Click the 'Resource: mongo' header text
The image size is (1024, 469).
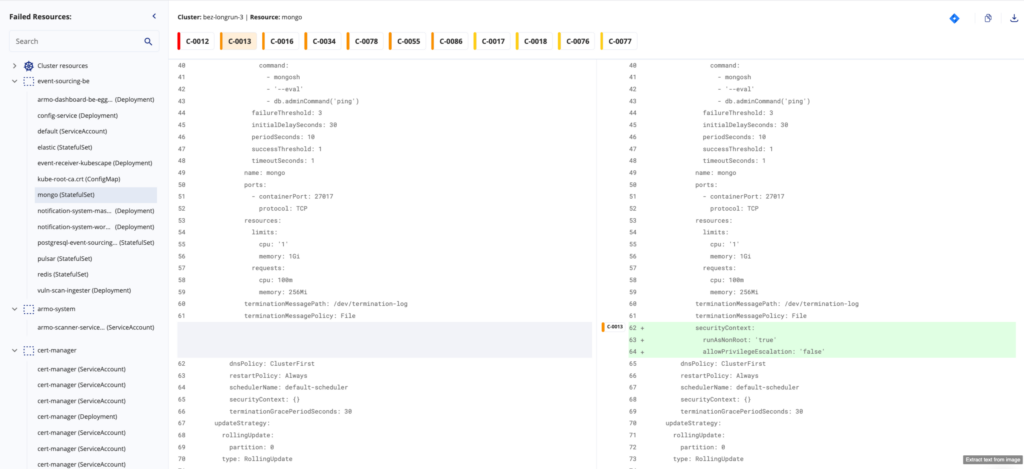(x=276, y=17)
